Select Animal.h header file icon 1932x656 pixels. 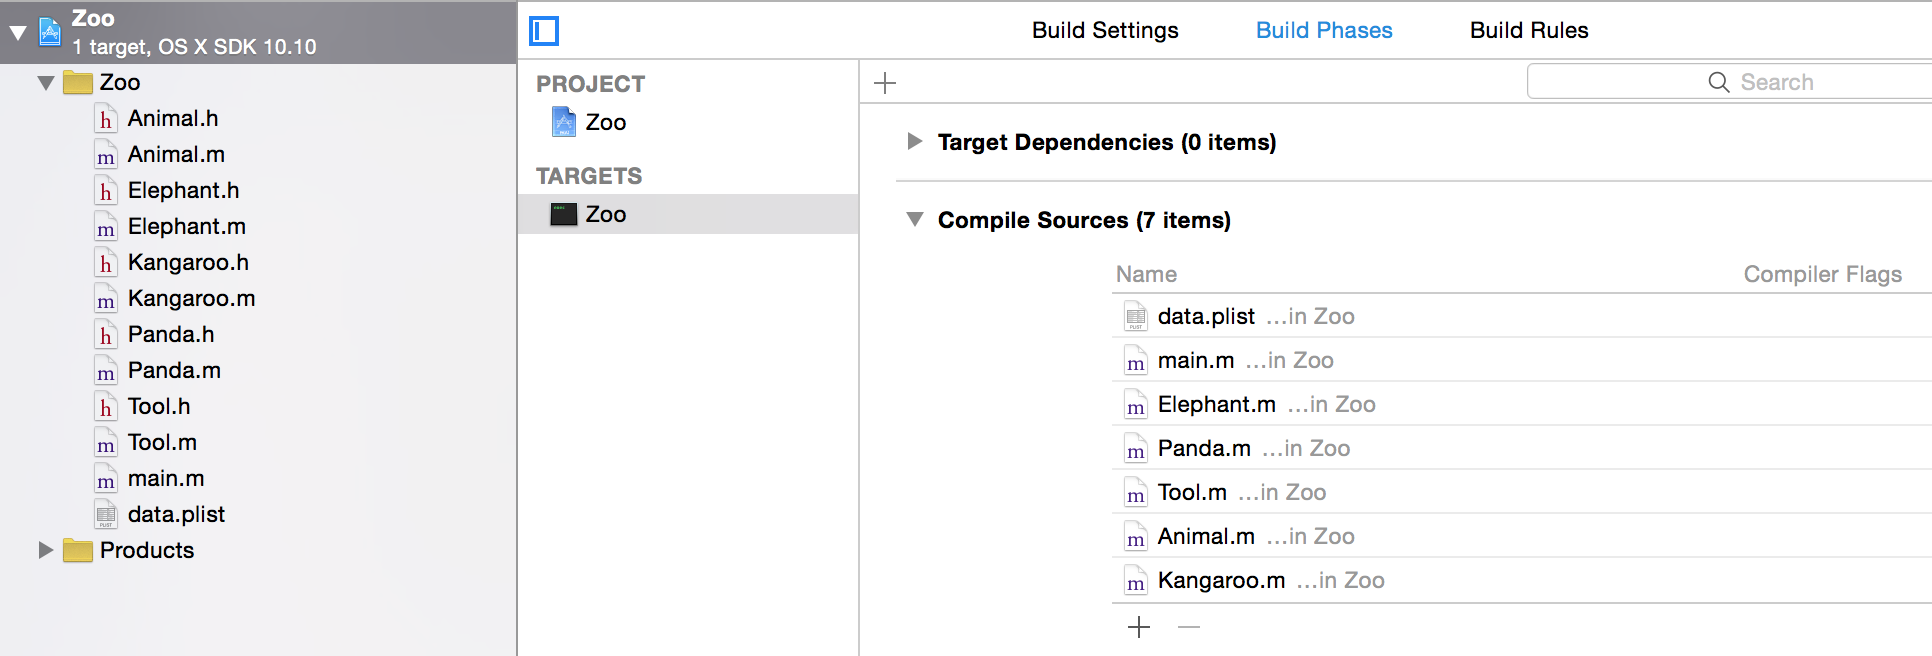pos(106,119)
